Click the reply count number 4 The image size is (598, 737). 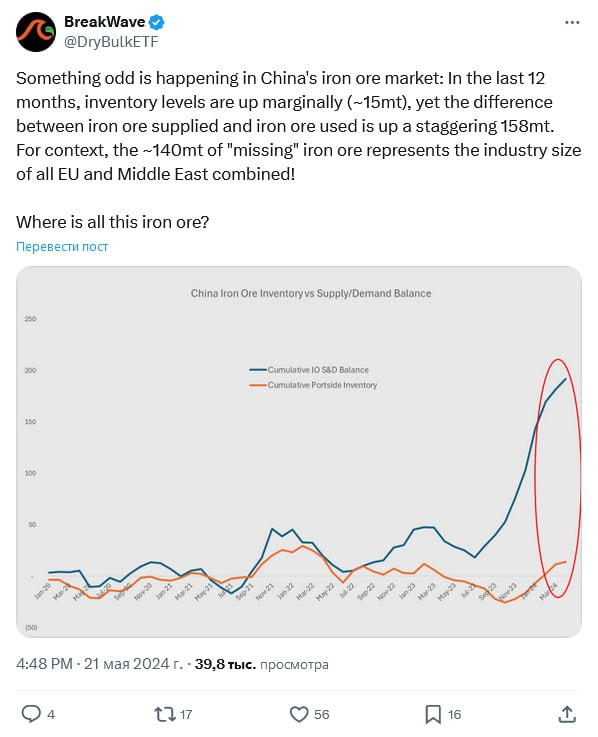coord(51,714)
